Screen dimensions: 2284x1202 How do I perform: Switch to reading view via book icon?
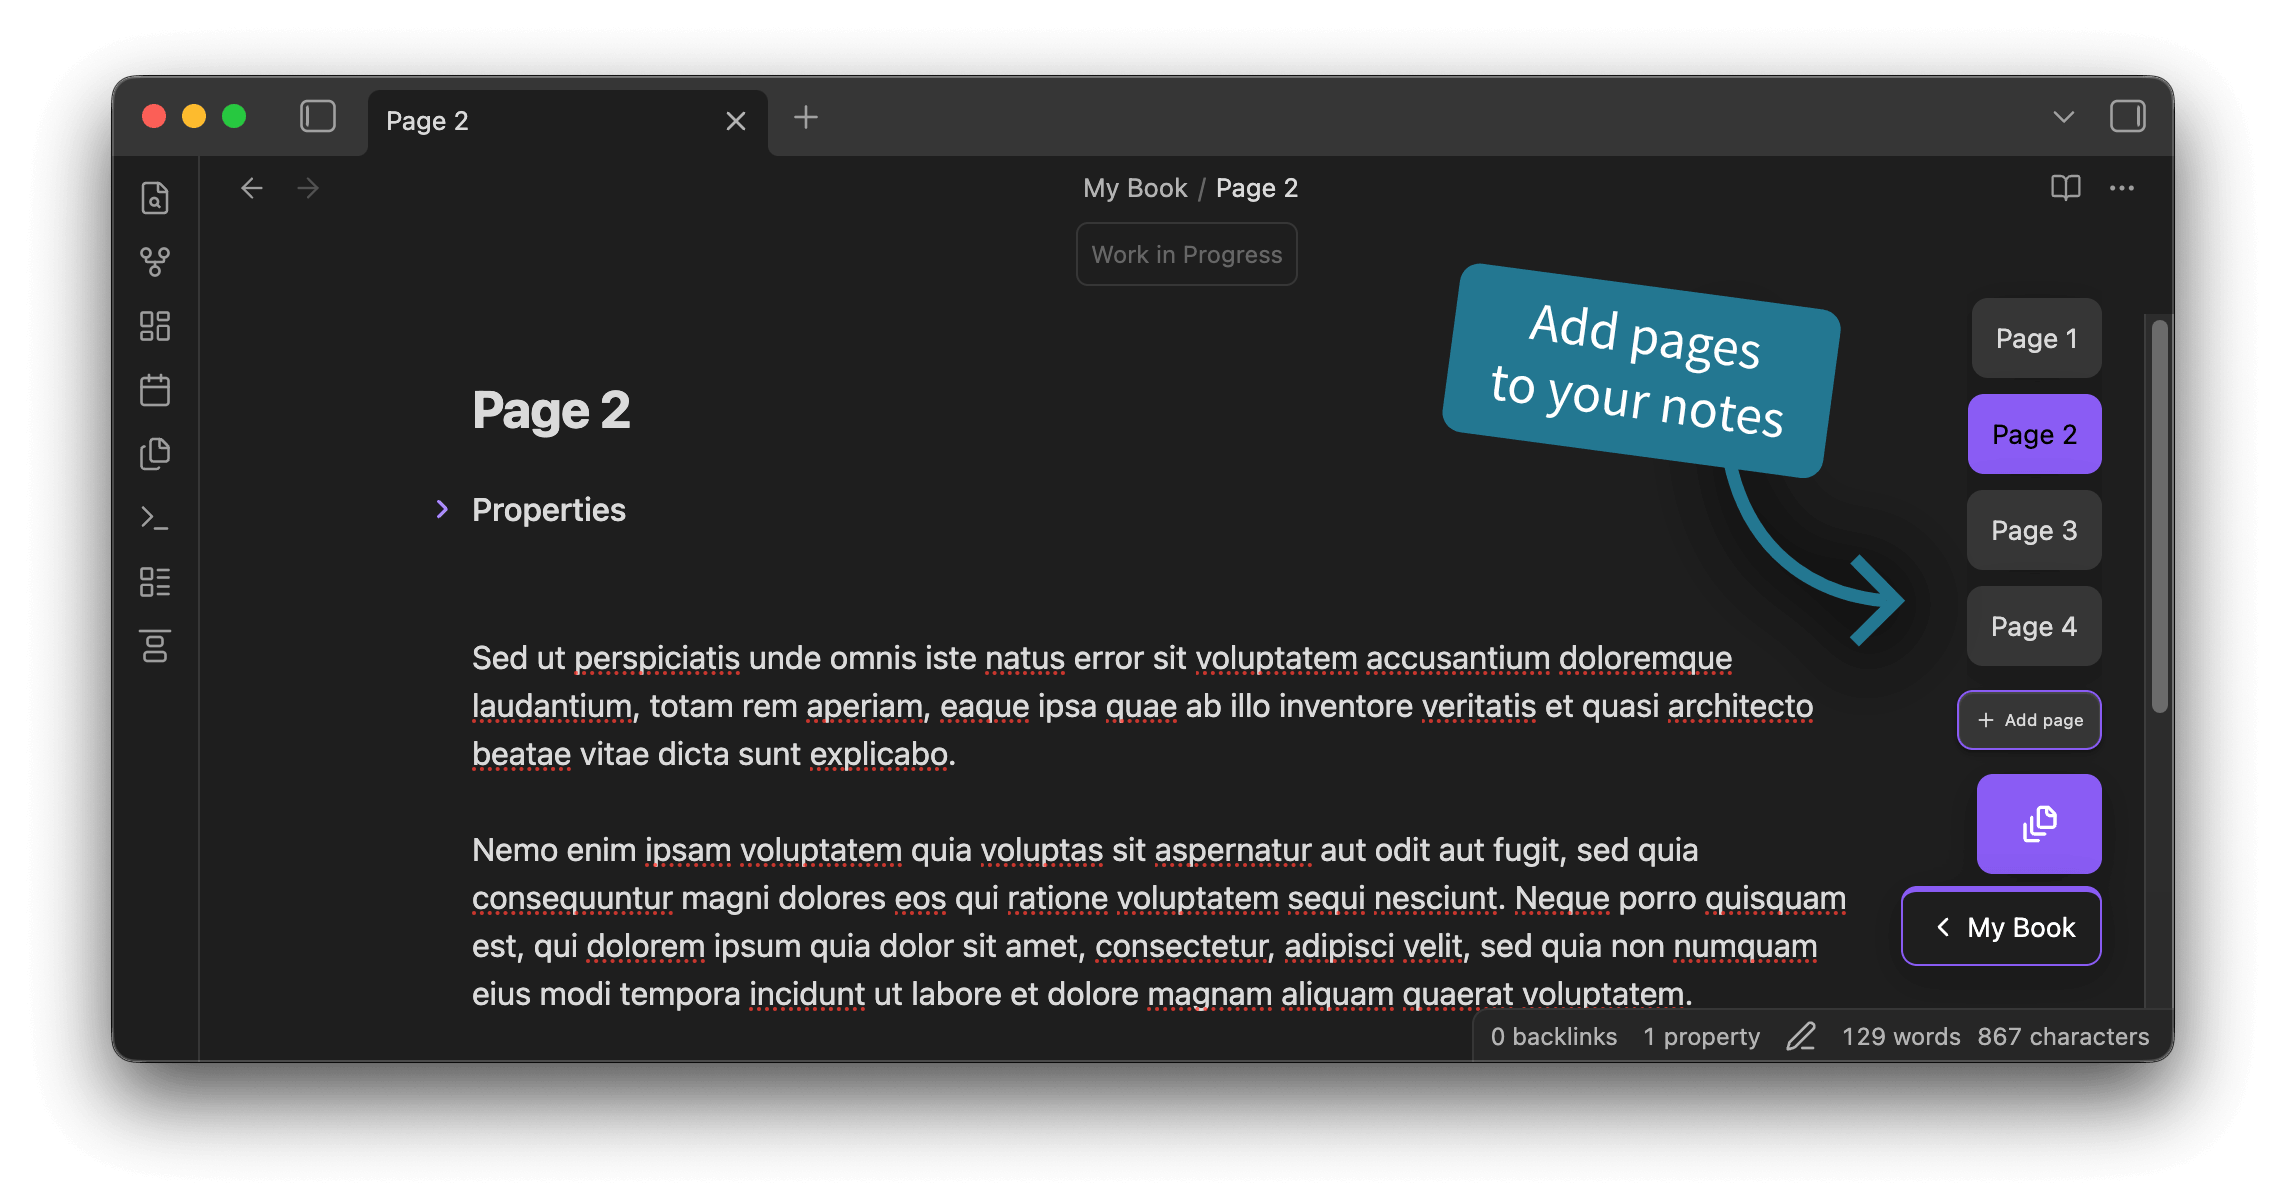tap(2065, 188)
